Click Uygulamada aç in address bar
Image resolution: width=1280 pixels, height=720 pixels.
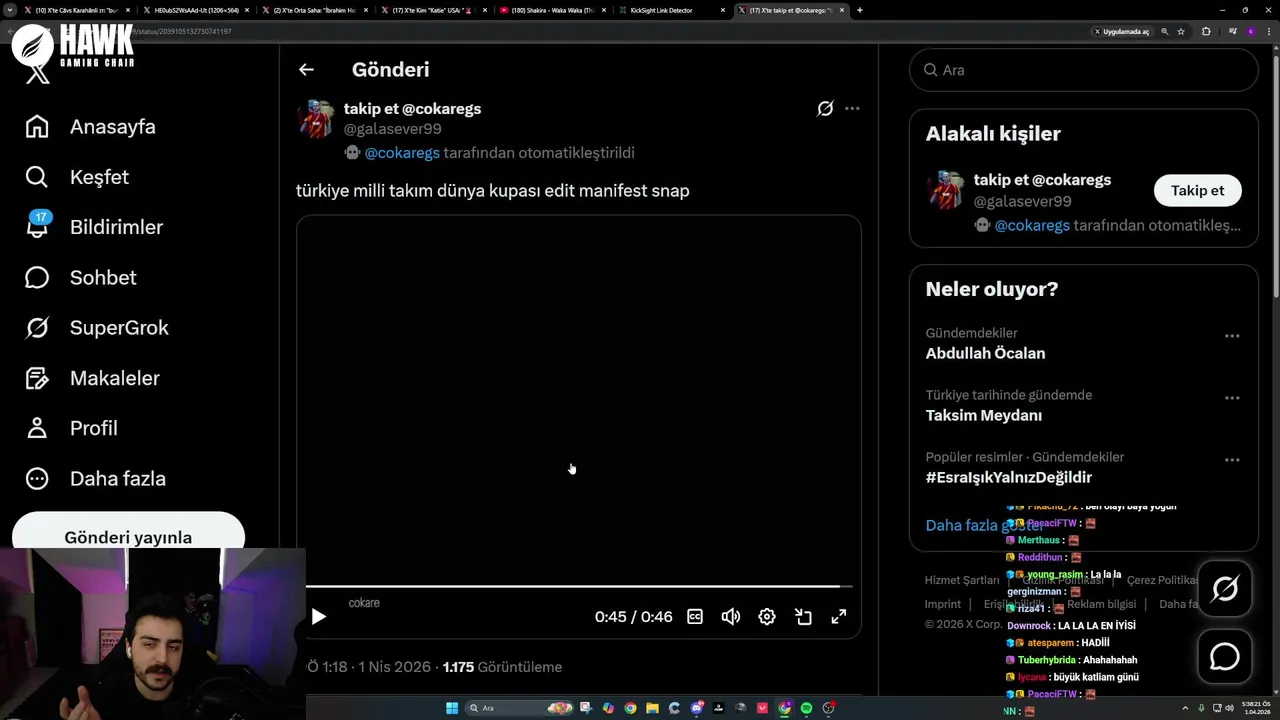[1122, 32]
